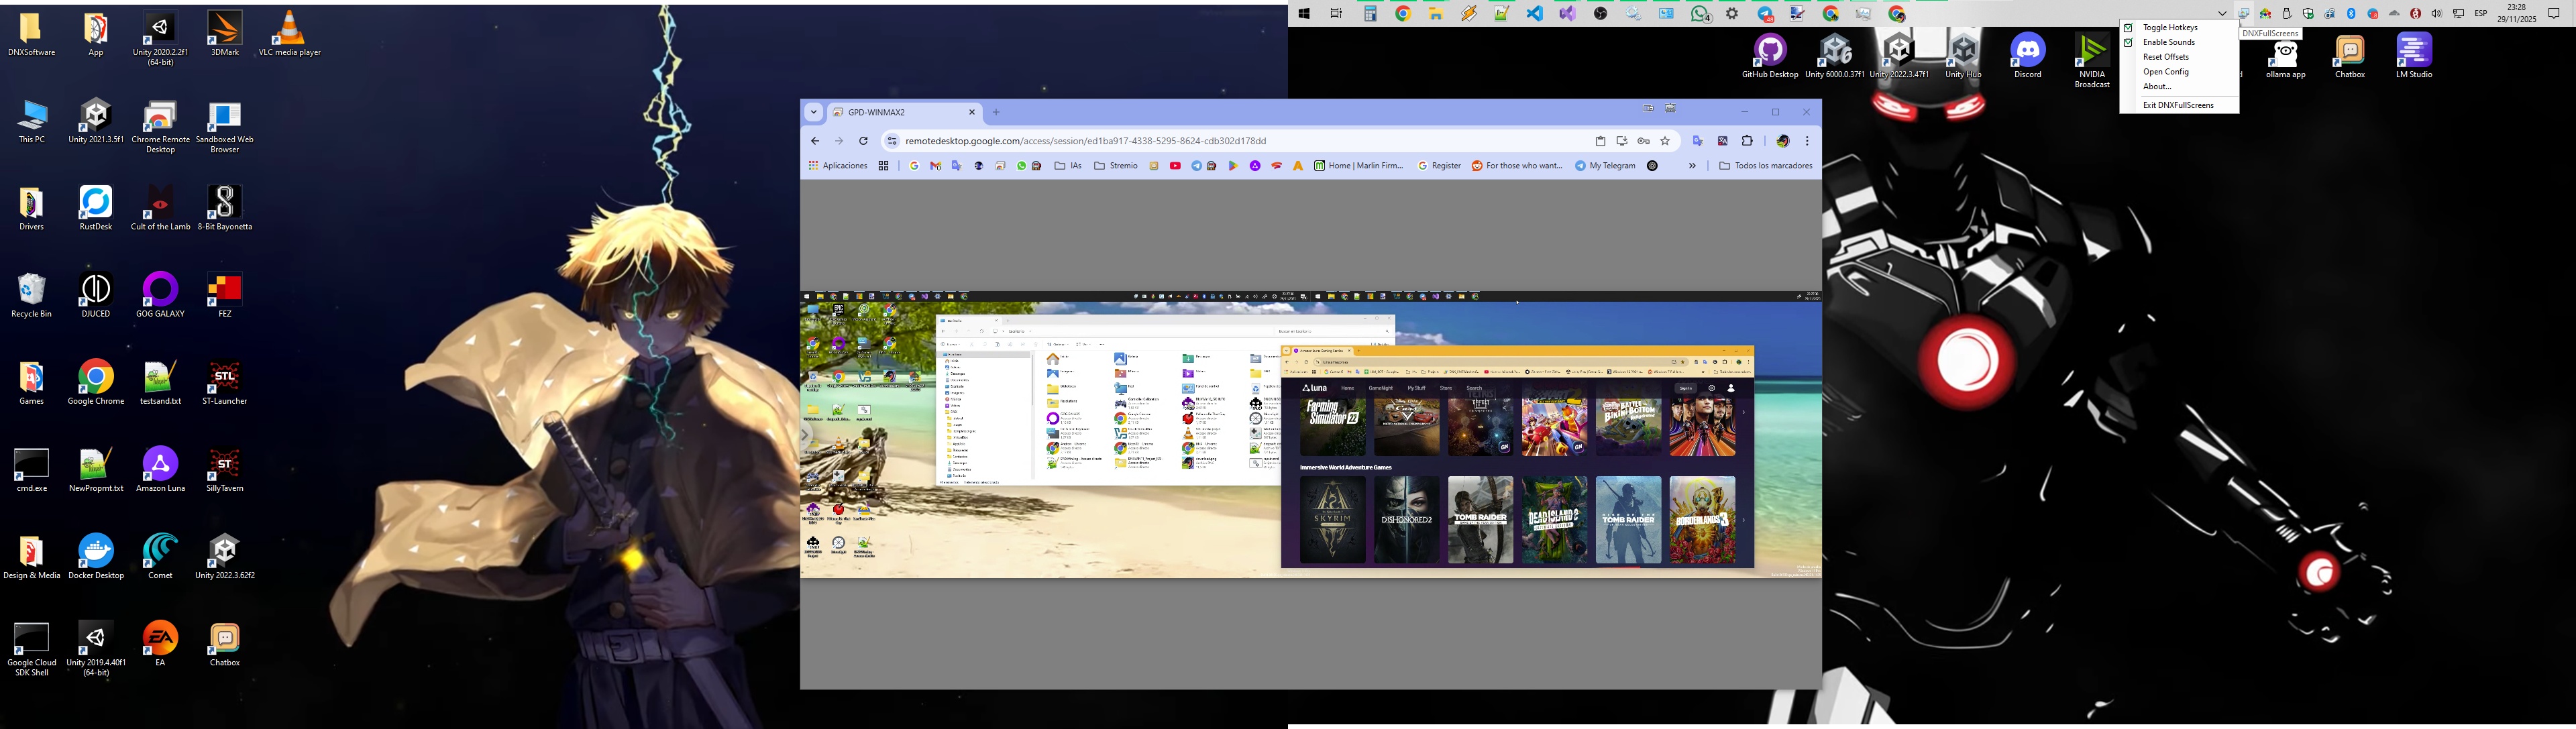This screenshot has height=729, width=2576.
Task: Open Chrome tab search dropdown arrow
Action: (x=814, y=112)
